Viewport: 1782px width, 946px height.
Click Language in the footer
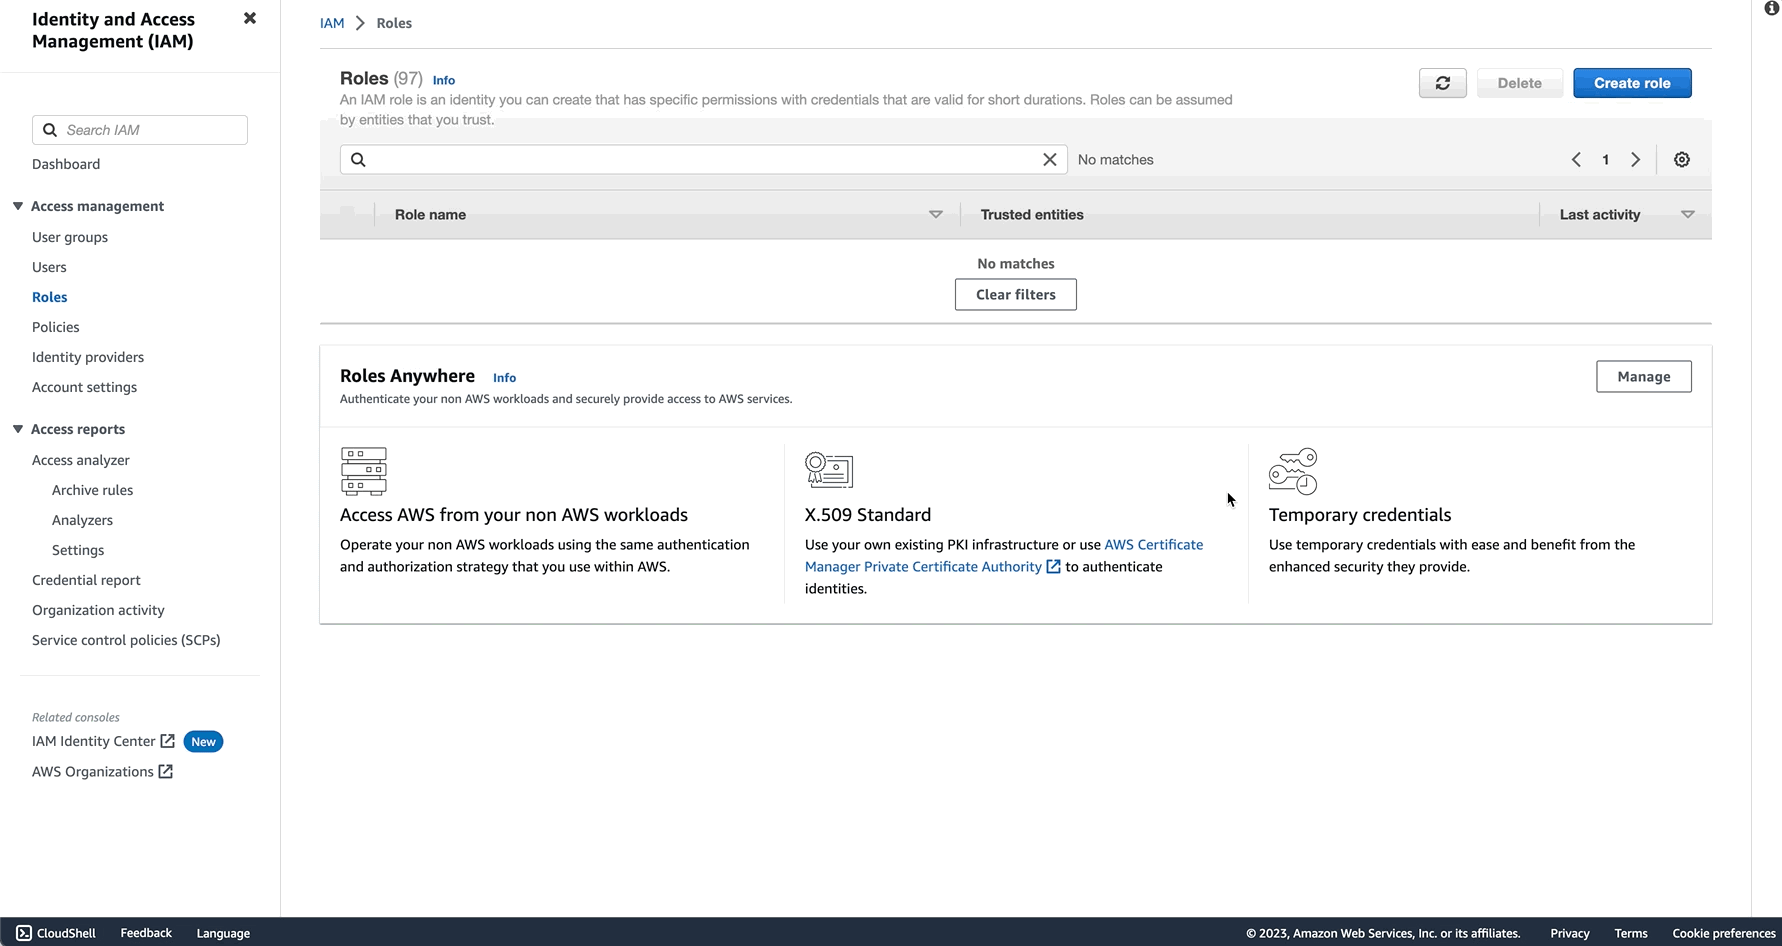[223, 933]
